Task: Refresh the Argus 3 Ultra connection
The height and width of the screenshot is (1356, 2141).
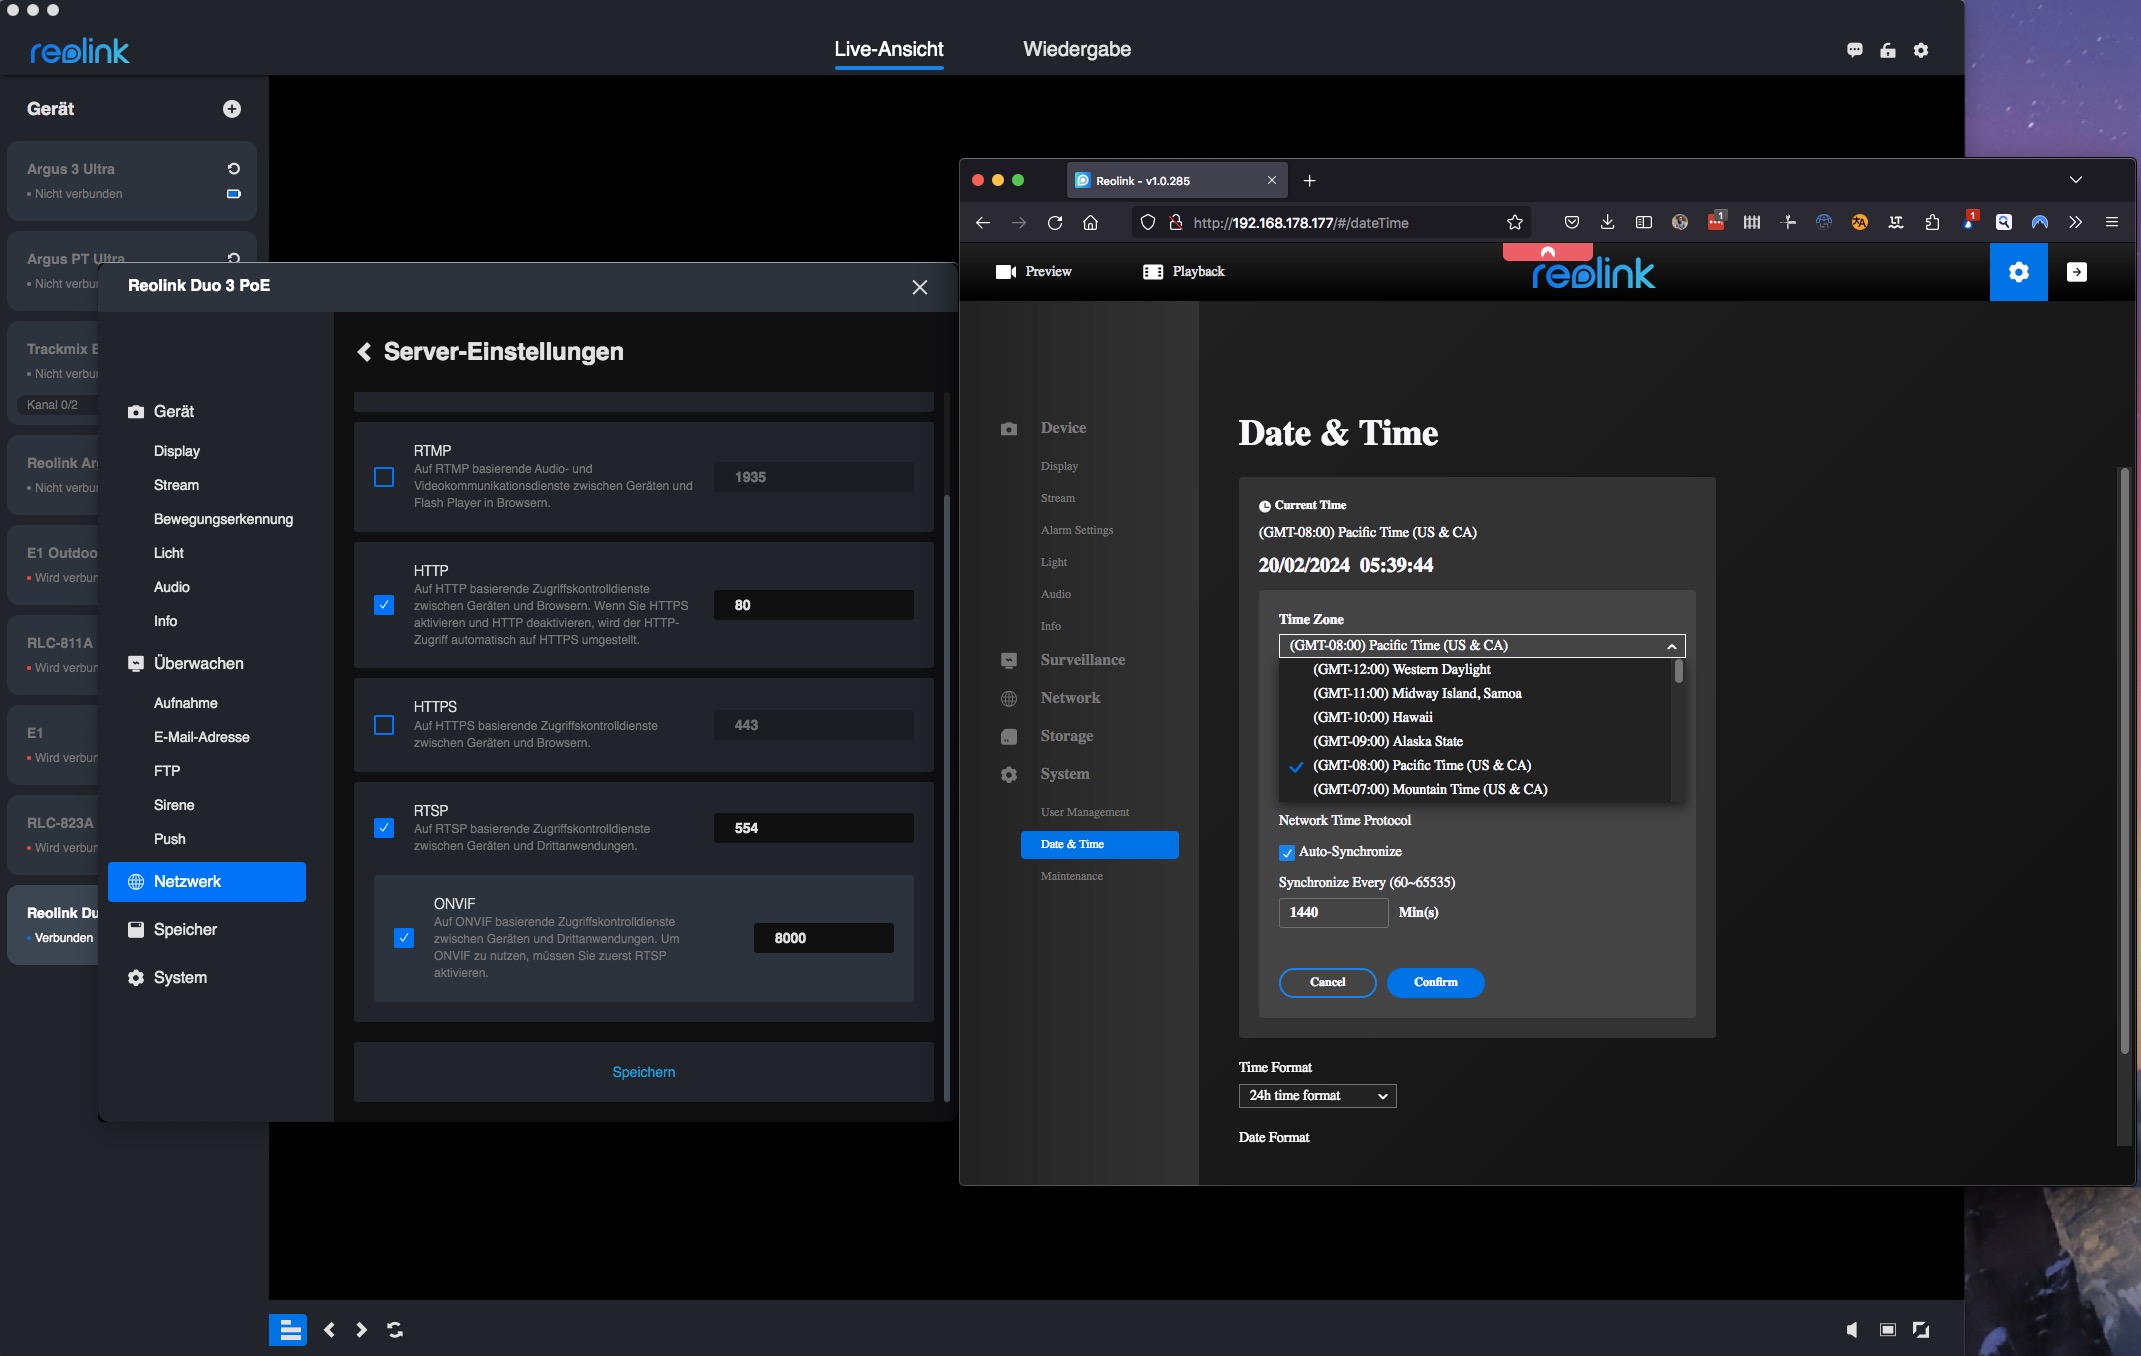Action: (x=233, y=168)
